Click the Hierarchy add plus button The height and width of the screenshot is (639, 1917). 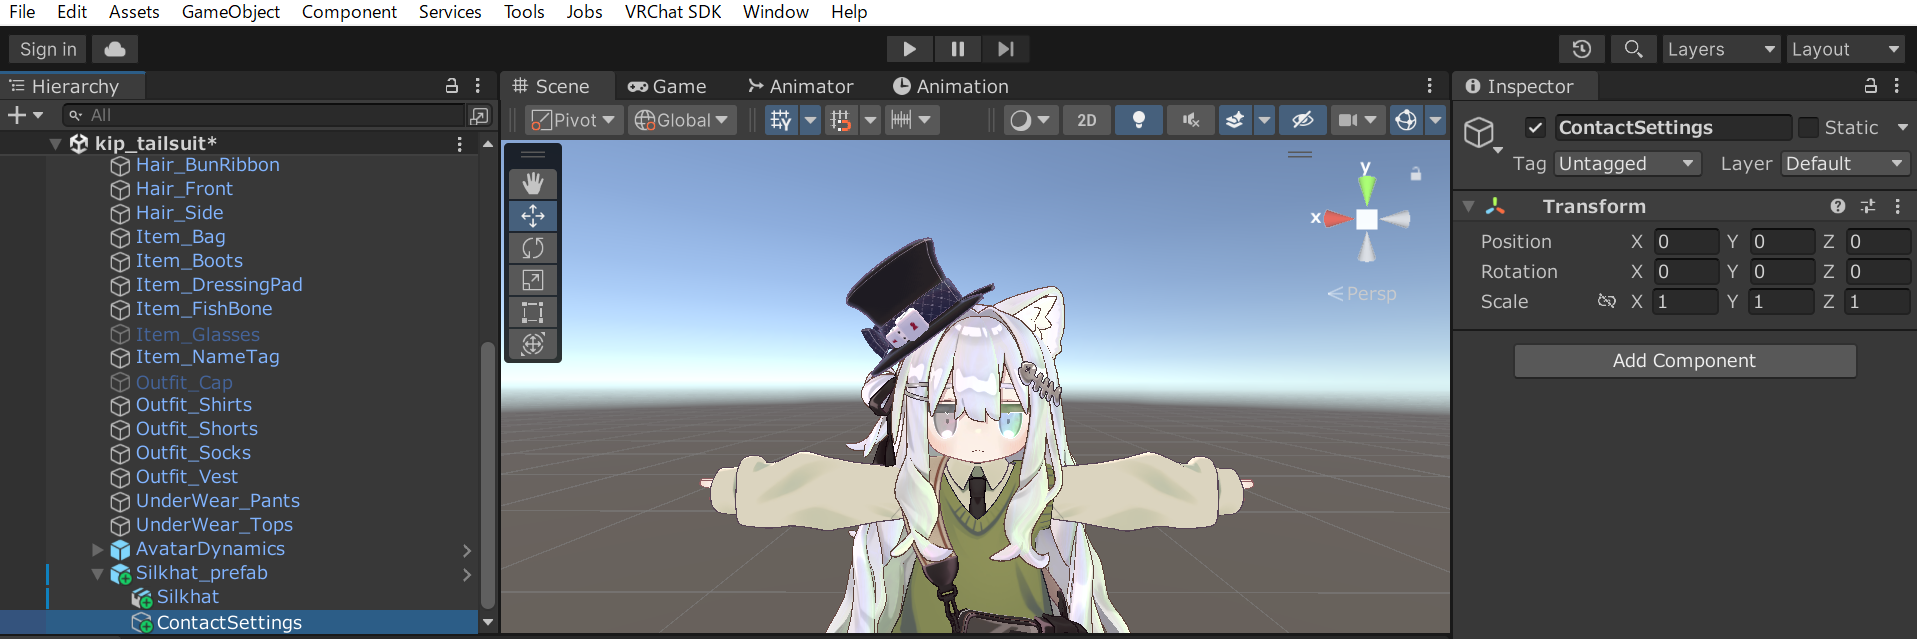[x=25, y=115]
